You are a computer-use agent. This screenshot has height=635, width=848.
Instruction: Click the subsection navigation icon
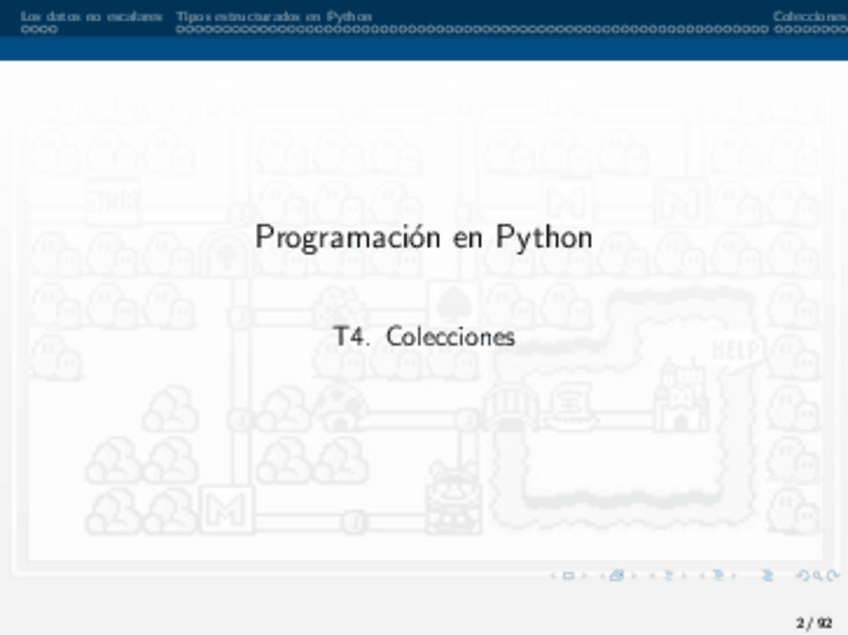click(667, 575)
